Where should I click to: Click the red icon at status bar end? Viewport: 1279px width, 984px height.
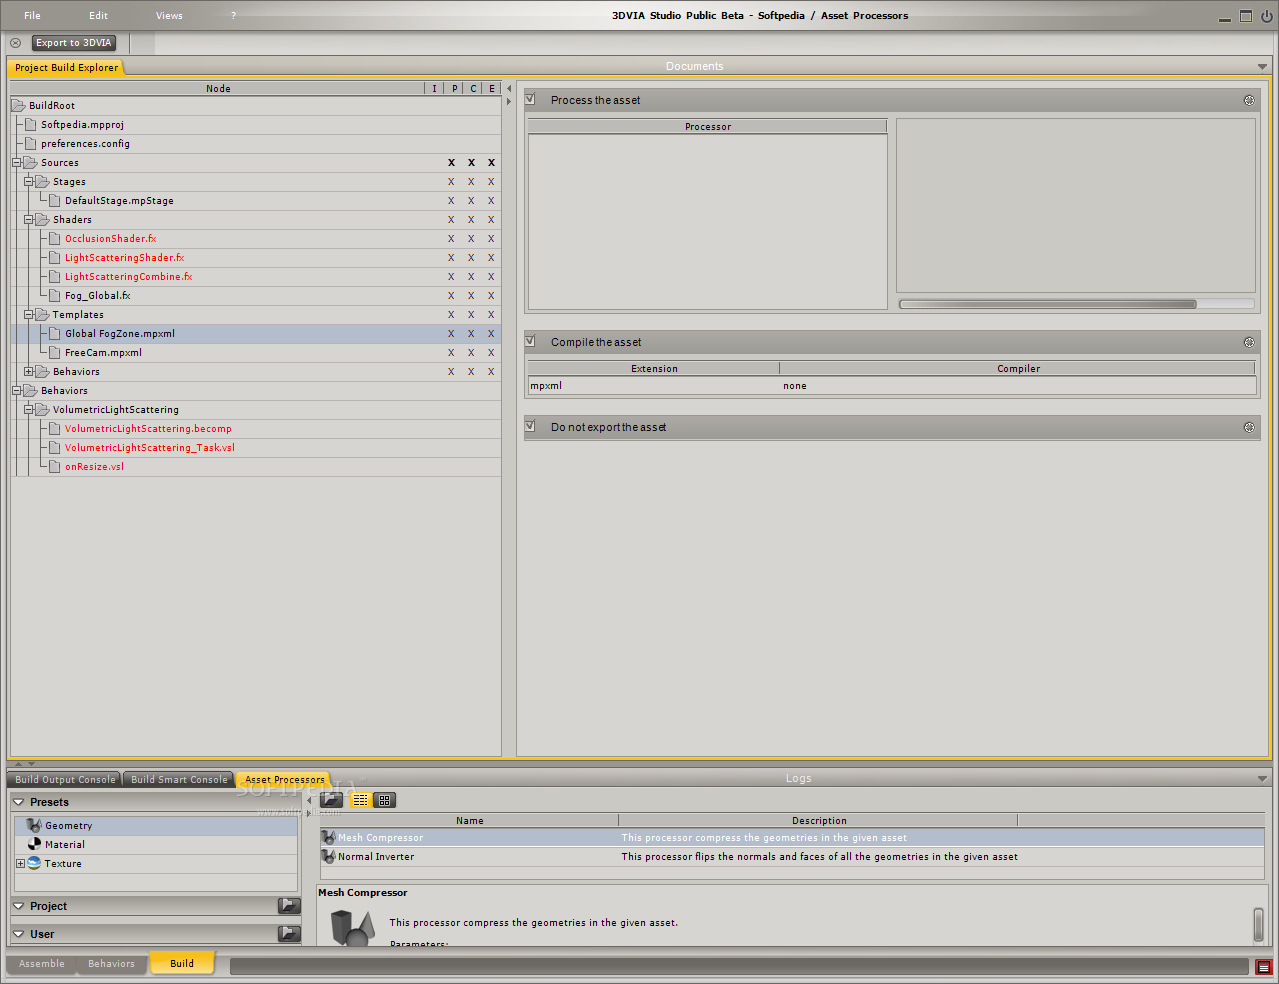click(1264, 967)
